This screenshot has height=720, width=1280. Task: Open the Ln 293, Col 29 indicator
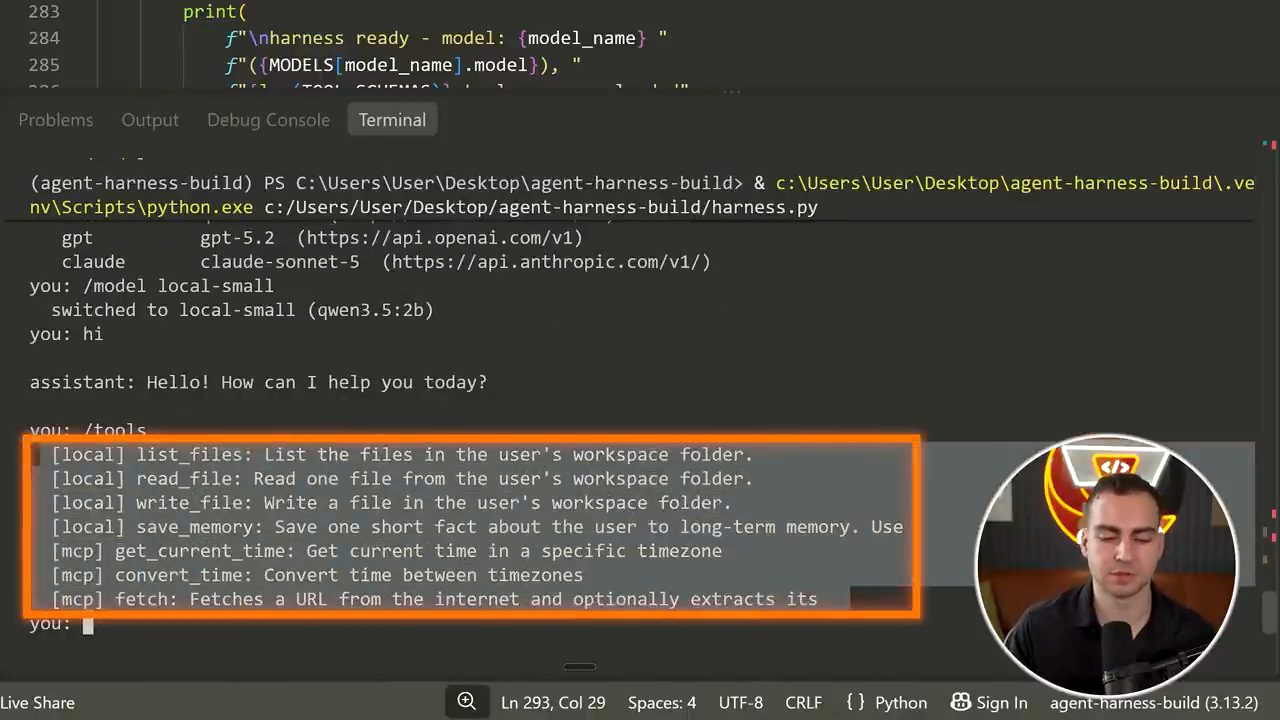tap(553, 703)
